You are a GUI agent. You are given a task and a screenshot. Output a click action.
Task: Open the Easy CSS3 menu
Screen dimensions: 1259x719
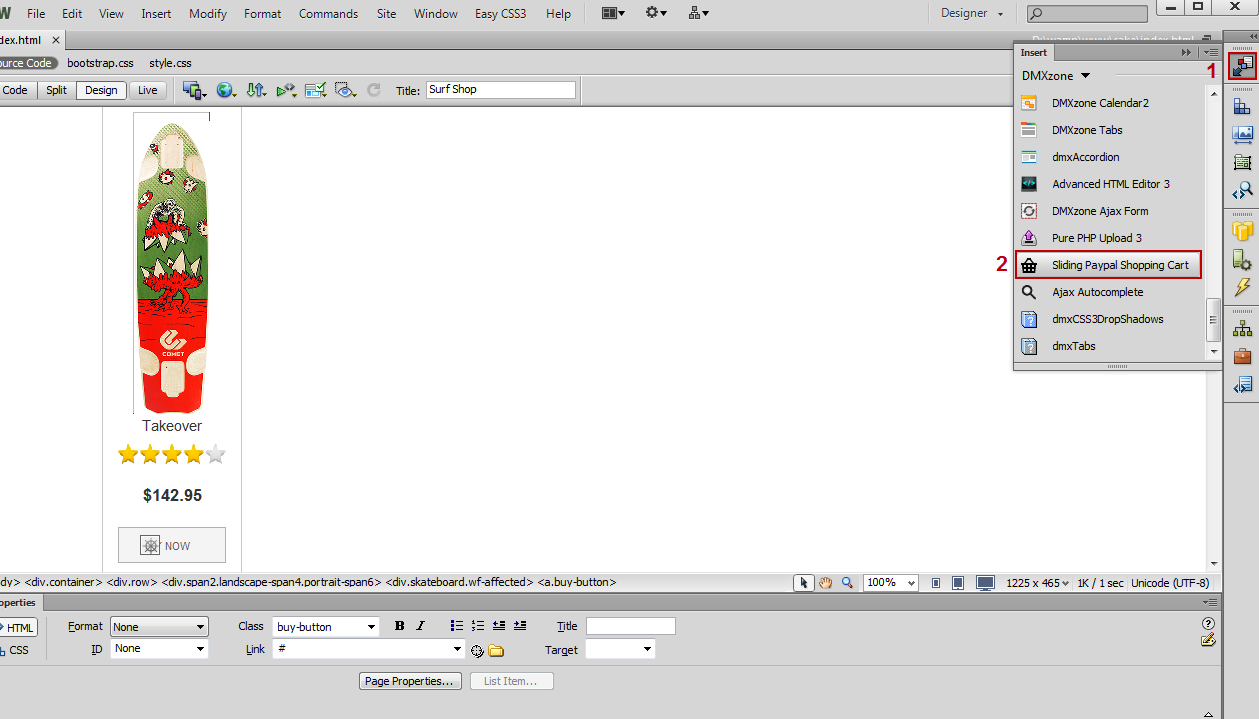[500, 14]
